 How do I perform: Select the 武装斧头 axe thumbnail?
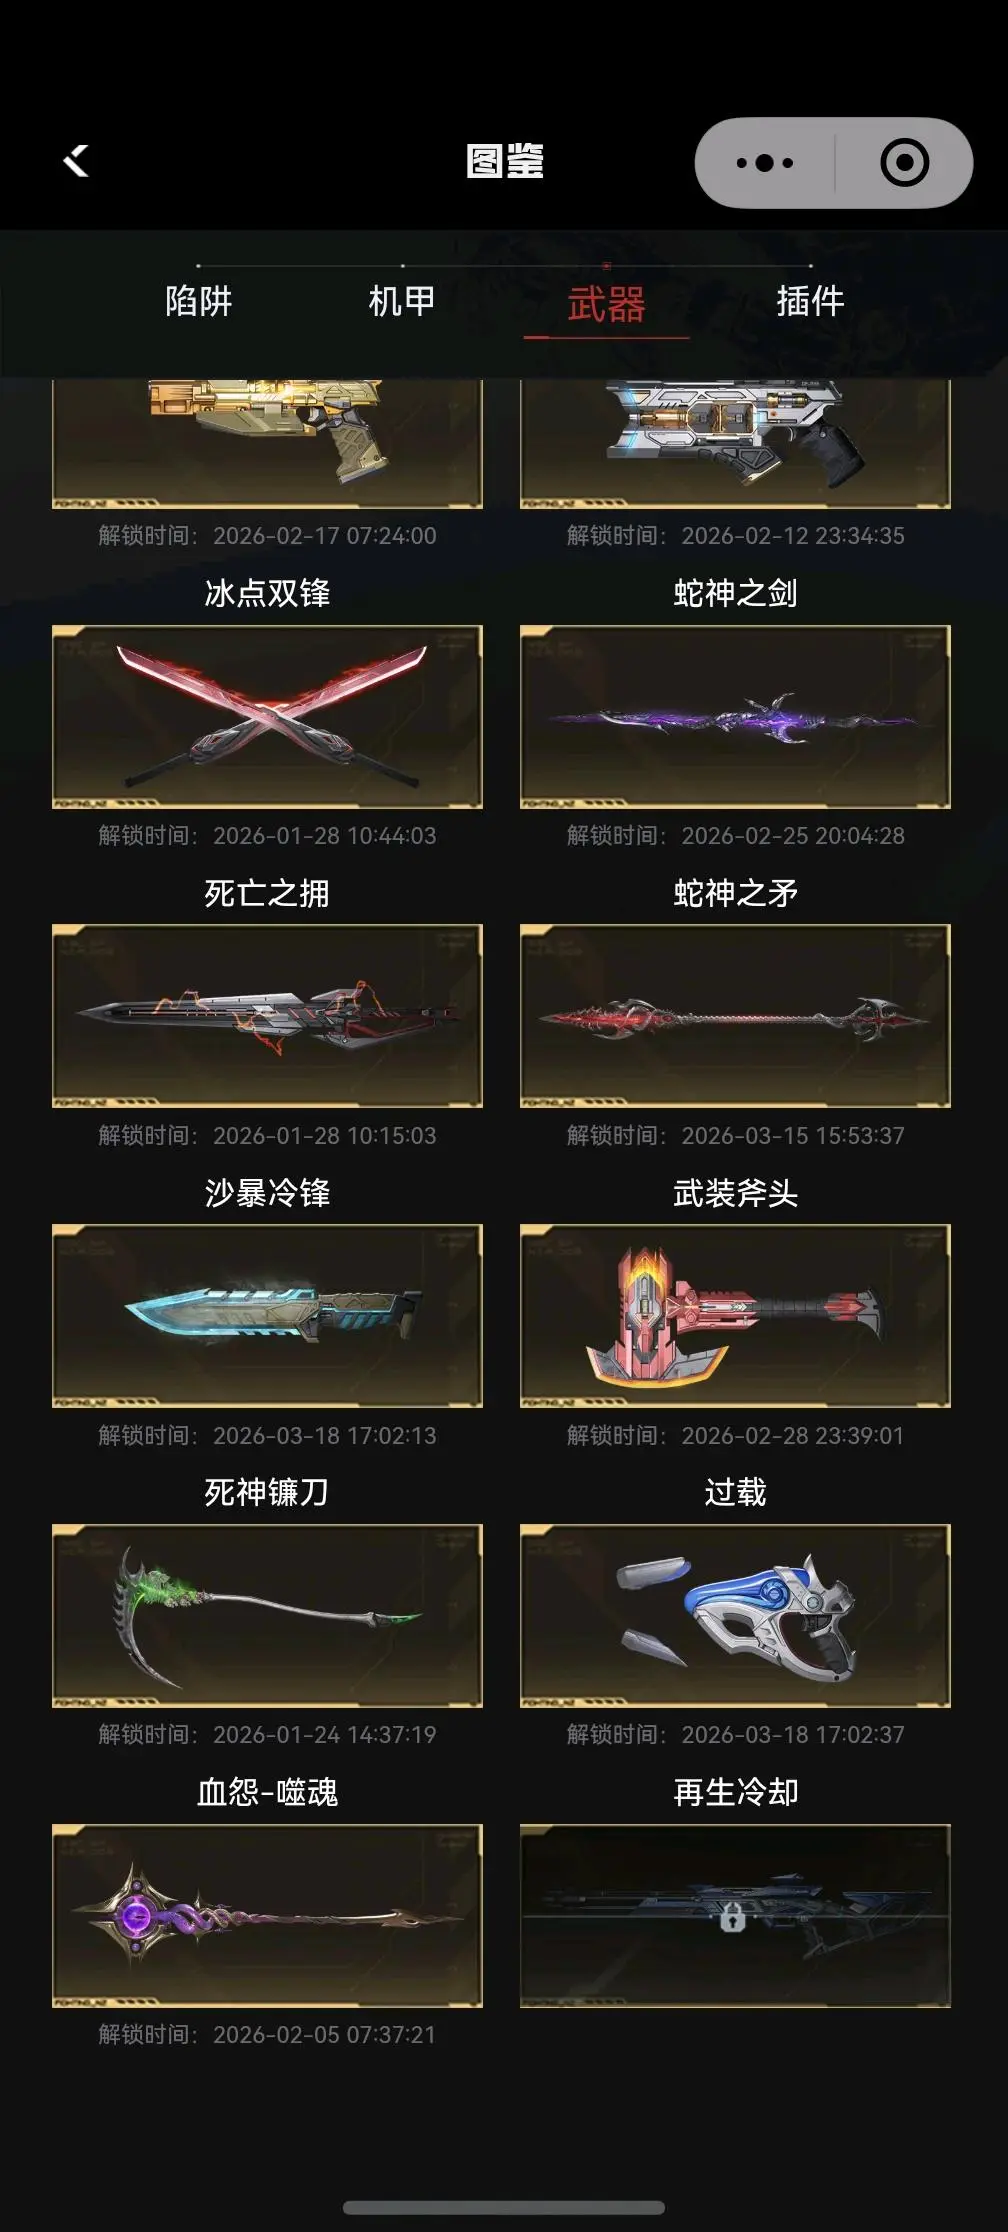(x=735, y=1316)
